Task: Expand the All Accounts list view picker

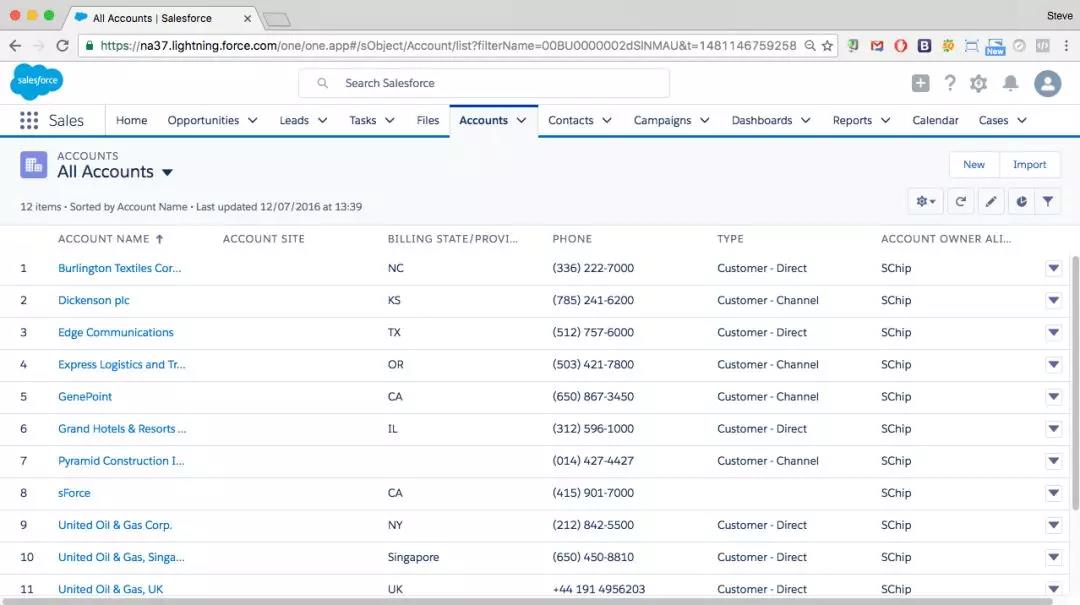Action: [167, 173]
